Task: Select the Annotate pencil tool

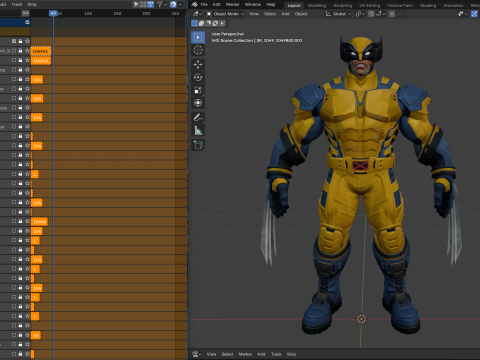Action: tap(198, 117)
